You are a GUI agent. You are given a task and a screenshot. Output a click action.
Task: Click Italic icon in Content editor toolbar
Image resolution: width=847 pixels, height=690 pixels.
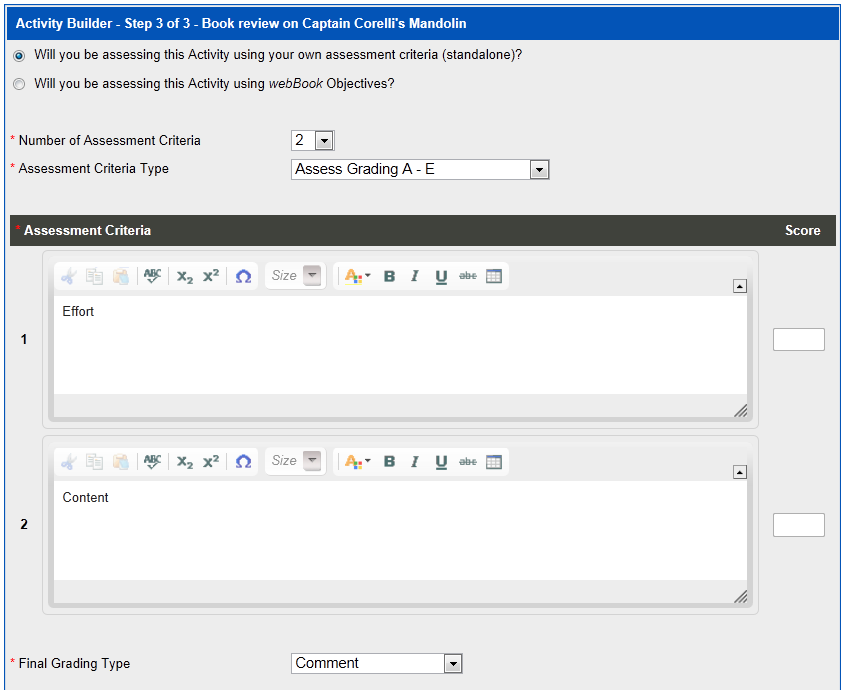coord(414,461)
